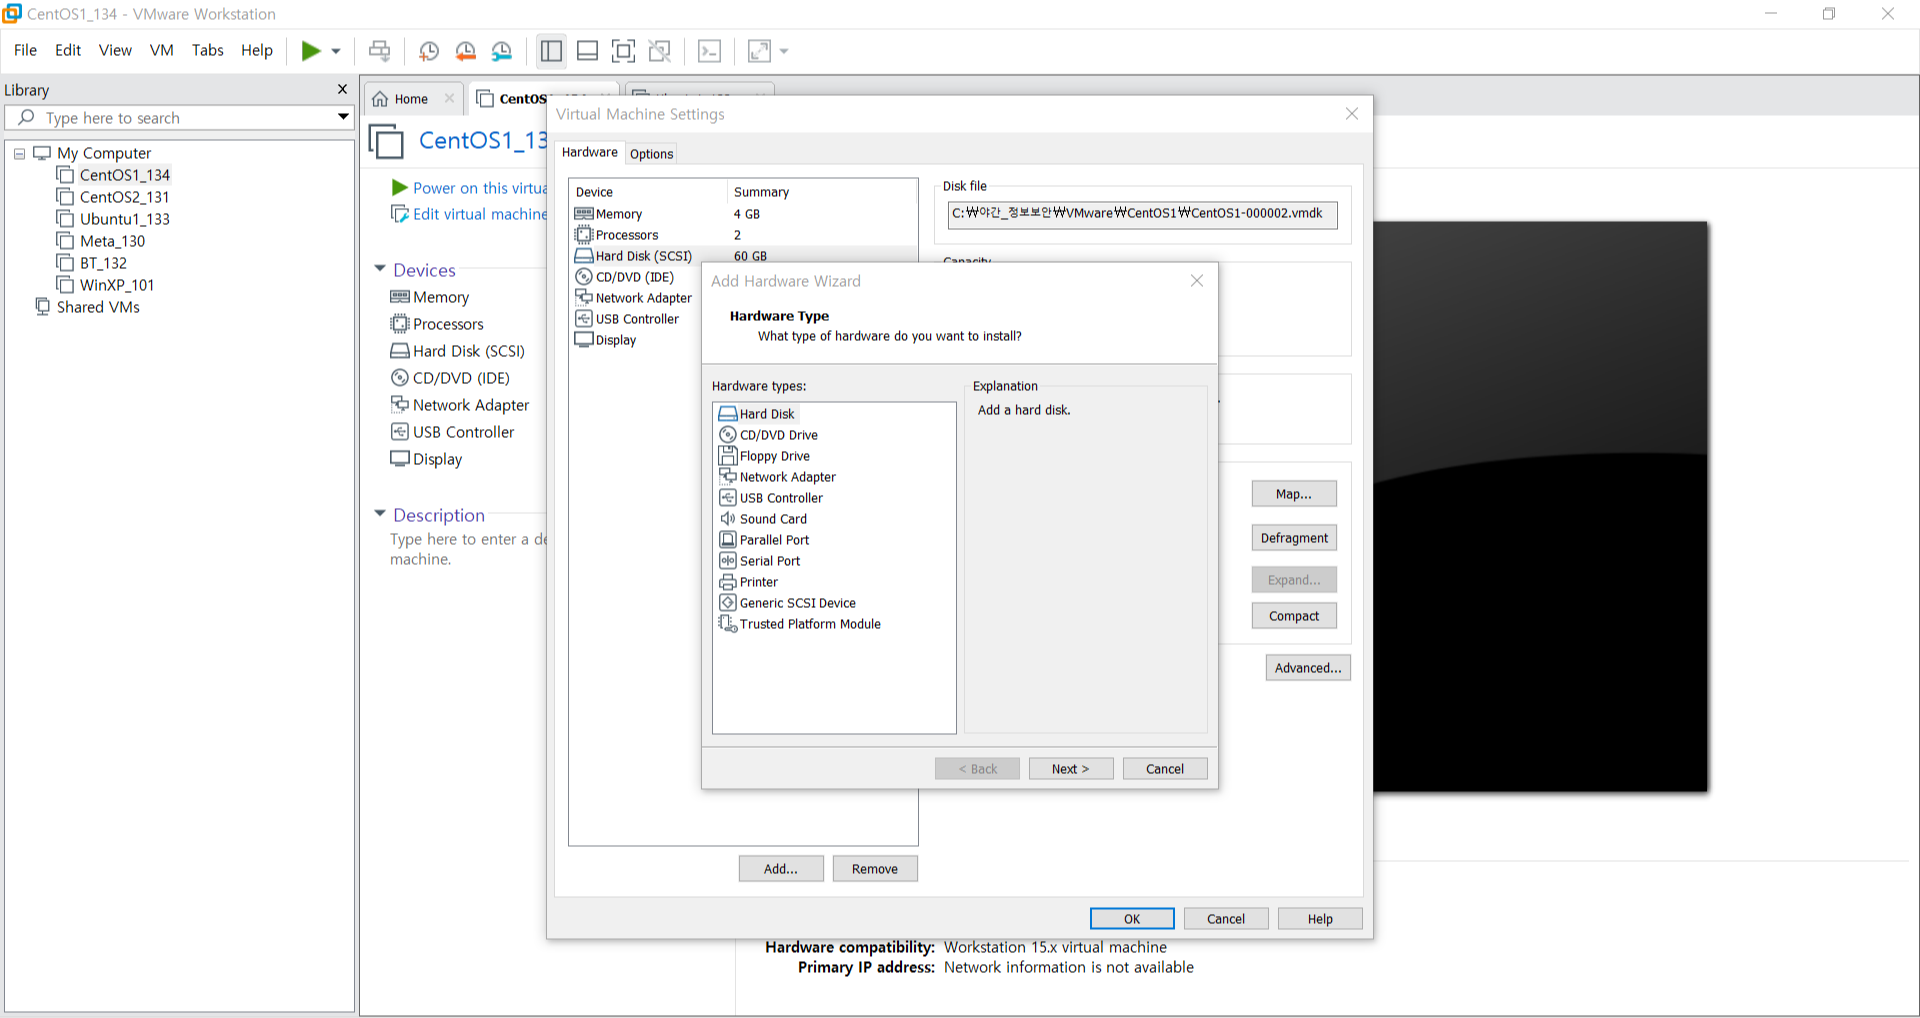Open the Help menu
Viewport: 1920px width, 1018px height.
click(257, 50)
